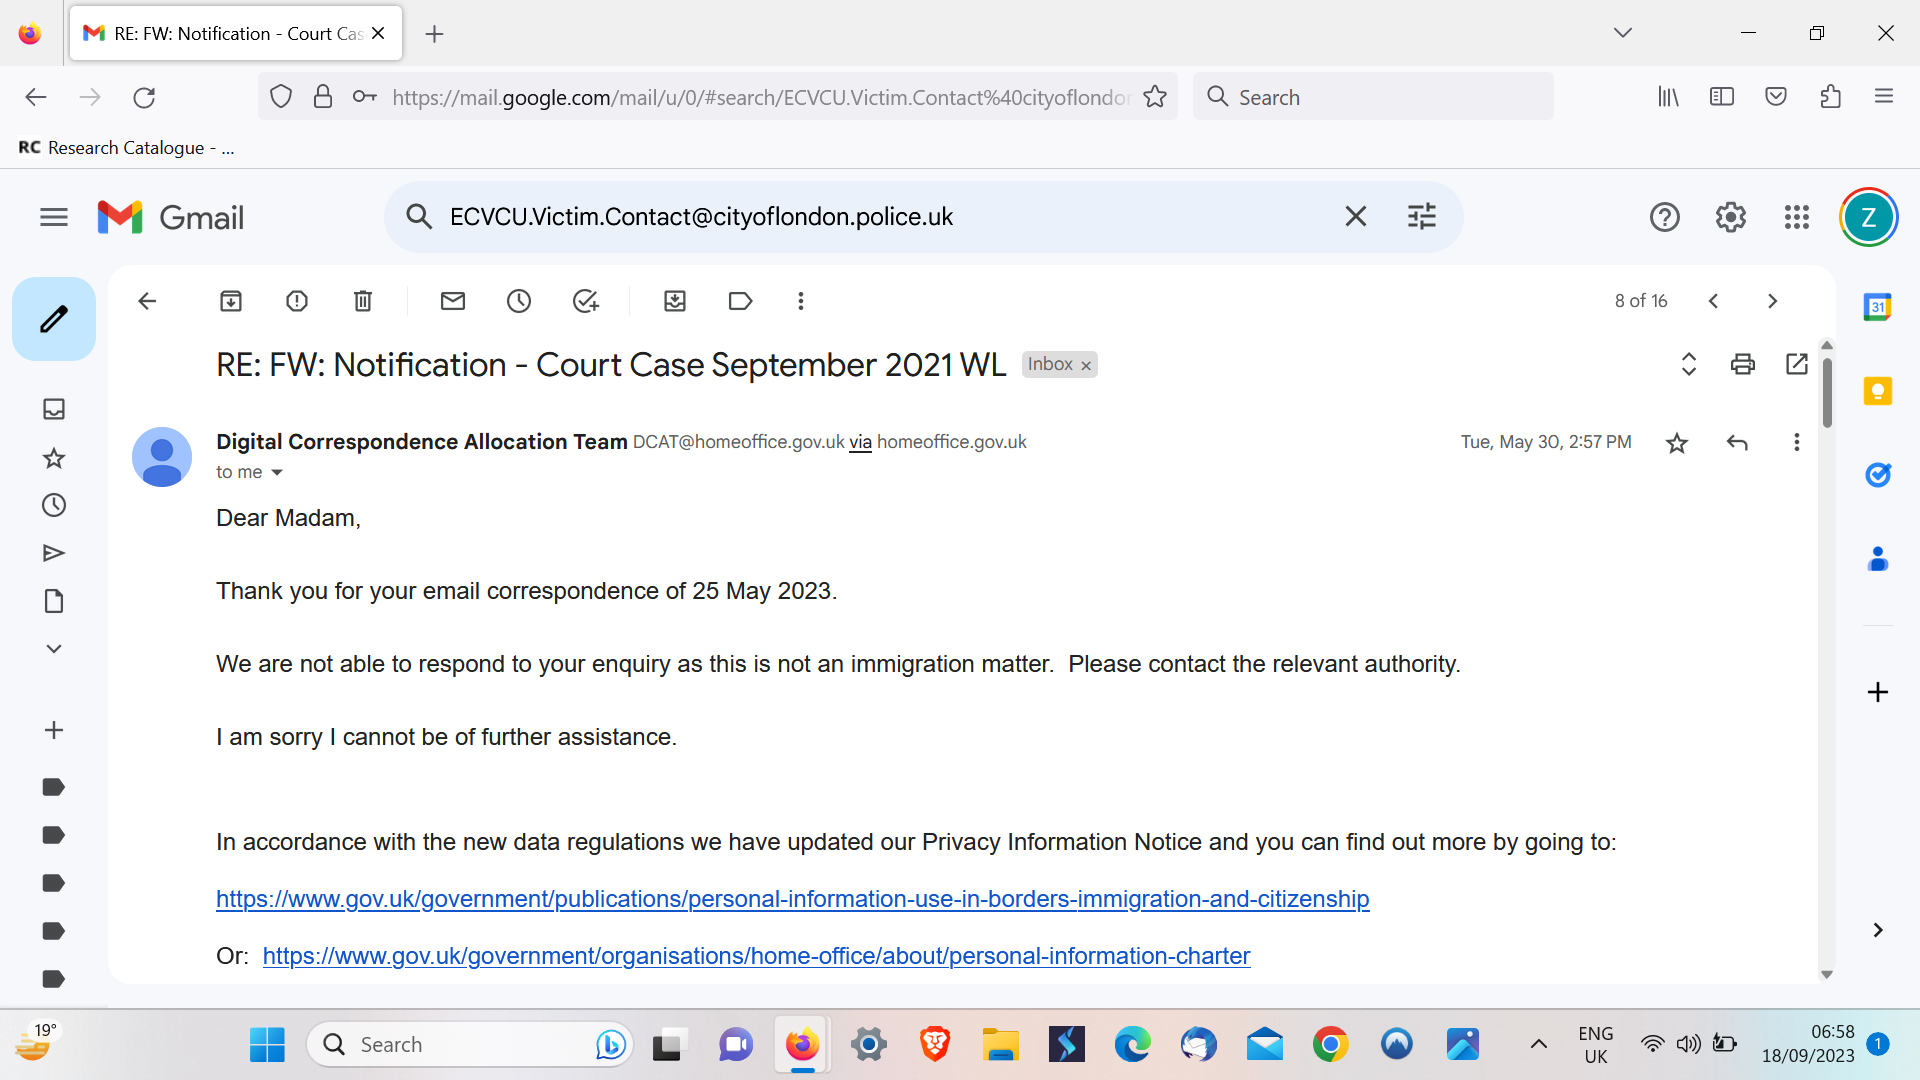1920x1080 pixels.
Task: Delete the email with the trash icon
Action: point(363,301)
